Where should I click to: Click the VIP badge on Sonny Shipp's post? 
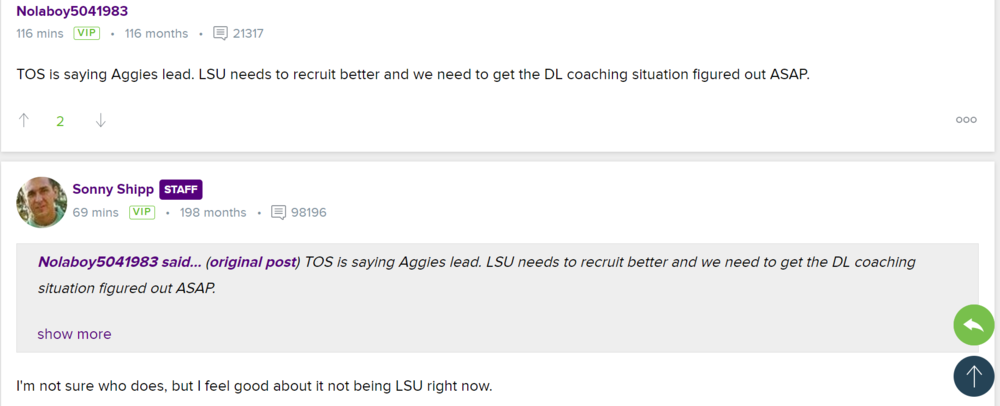(142, 212)
